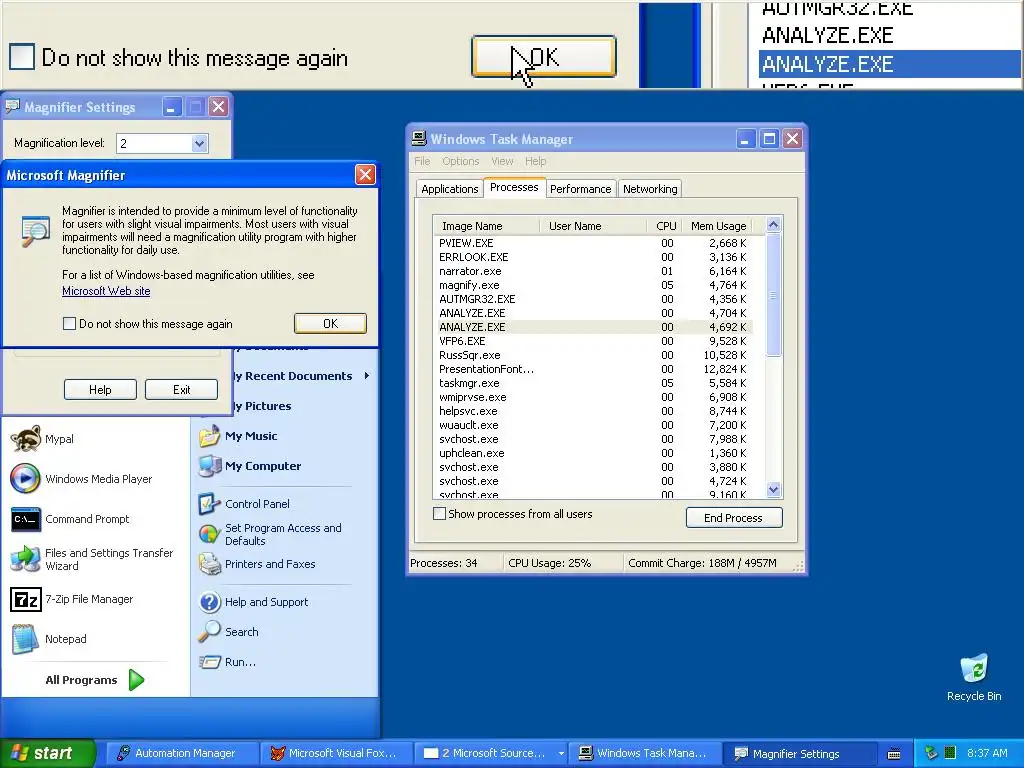The width and height of the screenshot is (1024, 768).
Task: Expand All Programs menu
Action: [x=95, y=680]
